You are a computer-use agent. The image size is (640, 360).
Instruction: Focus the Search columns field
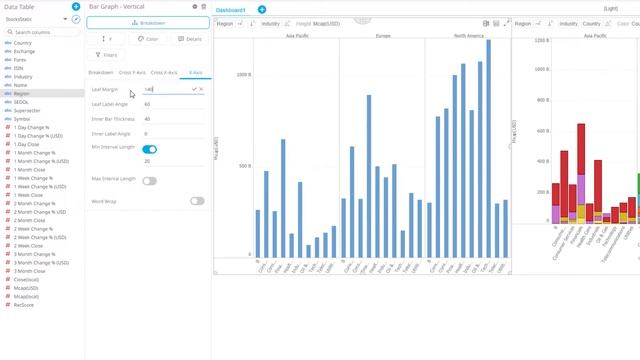[42, 32]
